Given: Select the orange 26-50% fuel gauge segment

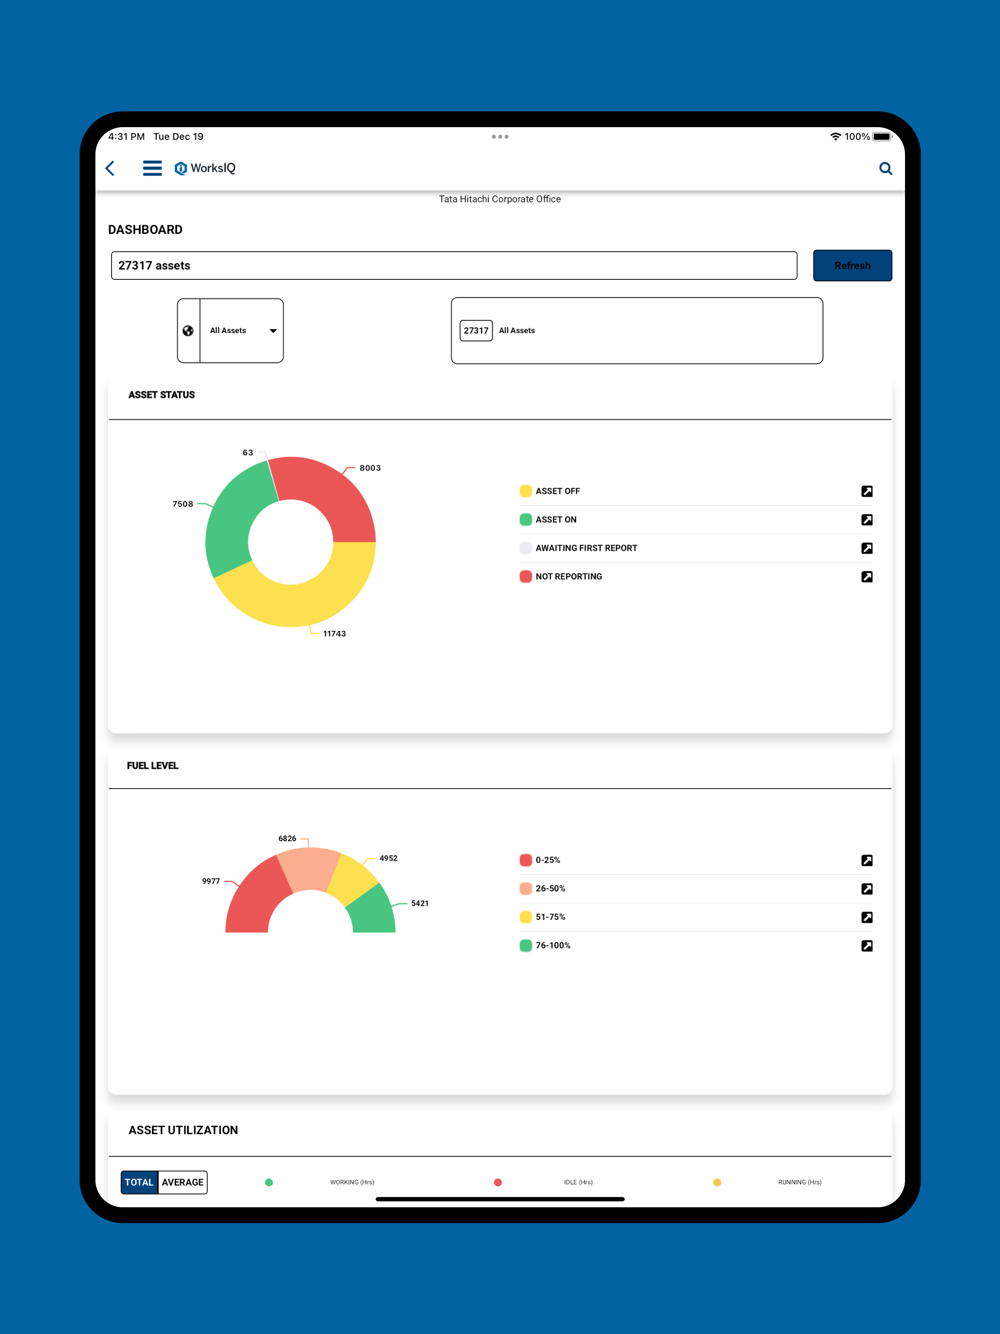Looking at the screenshot, I should coord(310,868).
